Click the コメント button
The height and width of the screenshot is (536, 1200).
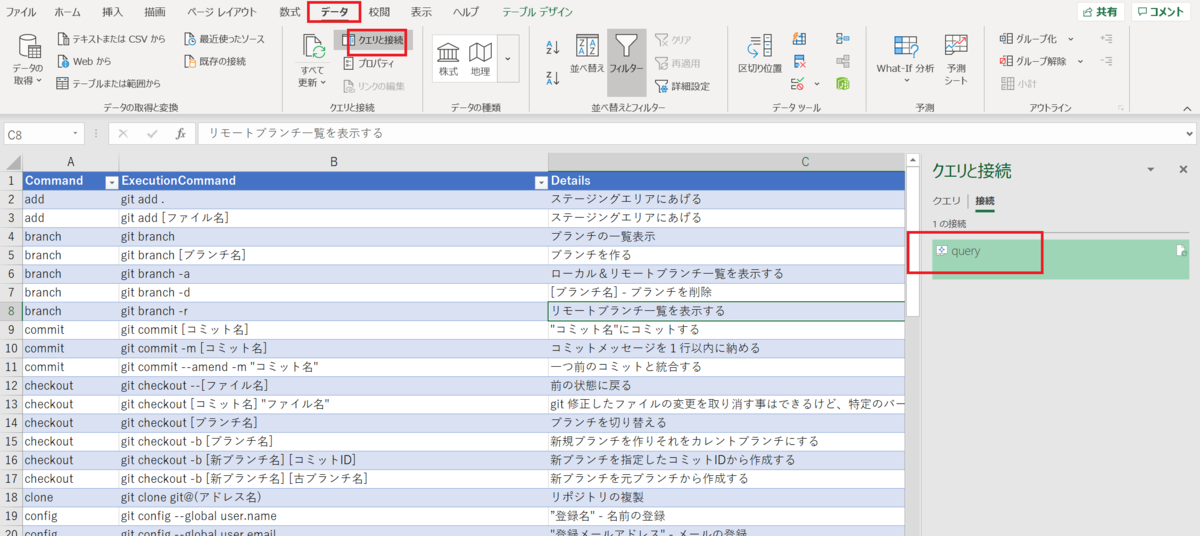pos(1160,12)
